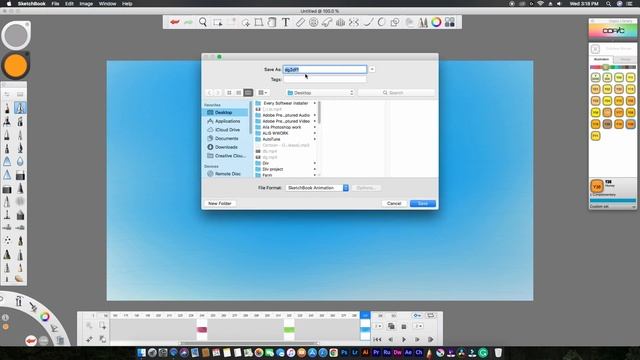Click the large orange swatch in Copic library

tap(597, 187)
